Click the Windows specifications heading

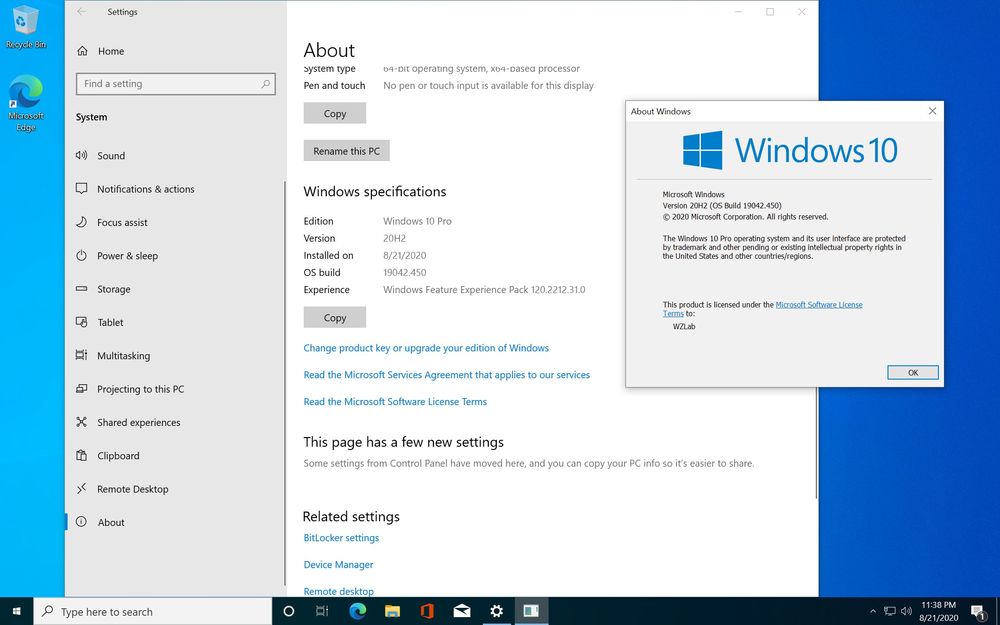pyautogui.click(x=375, y=191)
